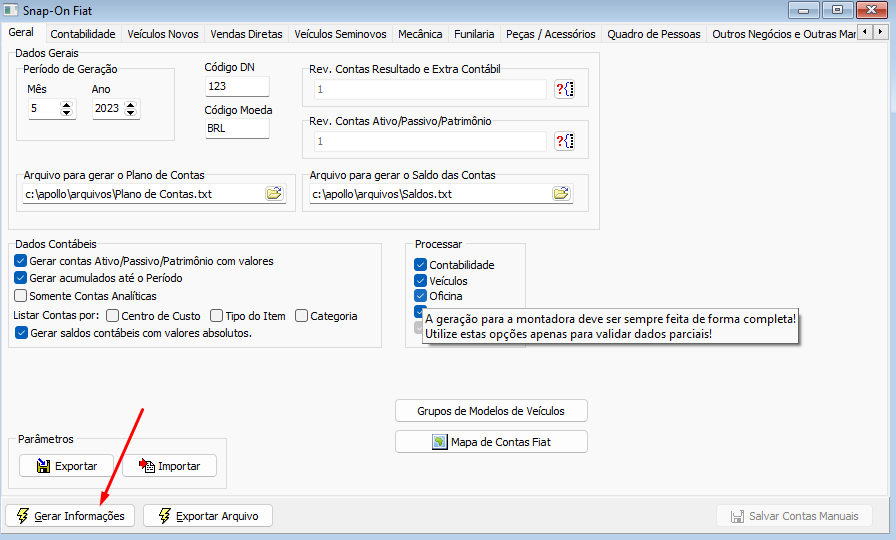Image resolution: width=896 pixels, height=540 pixels.
Task: Click the Plano de Contas file path field
Action: [x=144, y=194]
